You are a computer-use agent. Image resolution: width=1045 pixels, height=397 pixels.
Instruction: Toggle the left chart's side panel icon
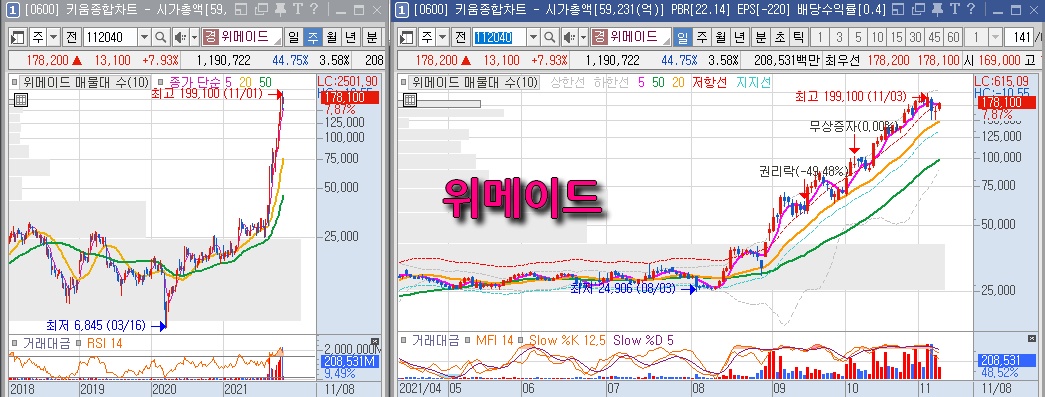18,37
